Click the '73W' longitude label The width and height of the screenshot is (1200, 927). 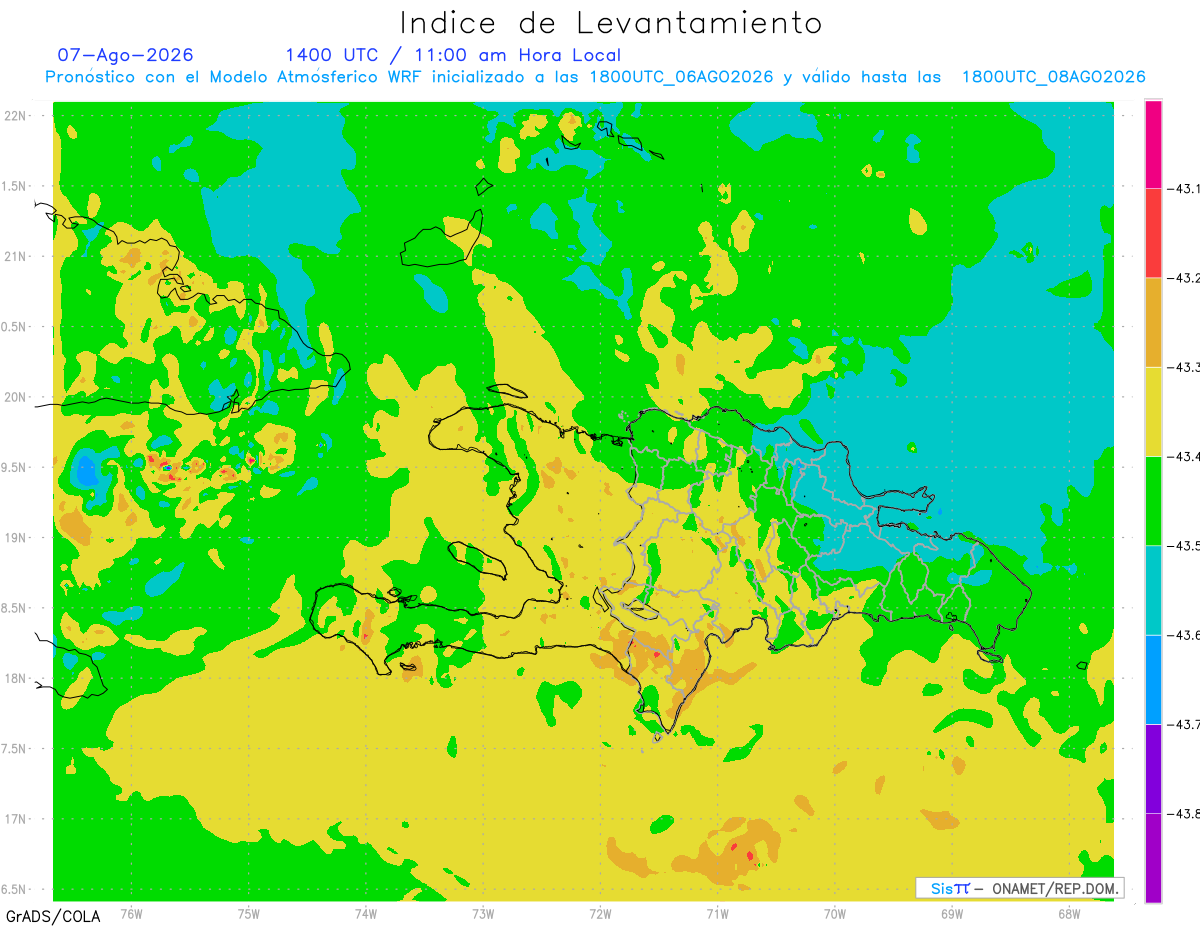[x=483, y=913]
